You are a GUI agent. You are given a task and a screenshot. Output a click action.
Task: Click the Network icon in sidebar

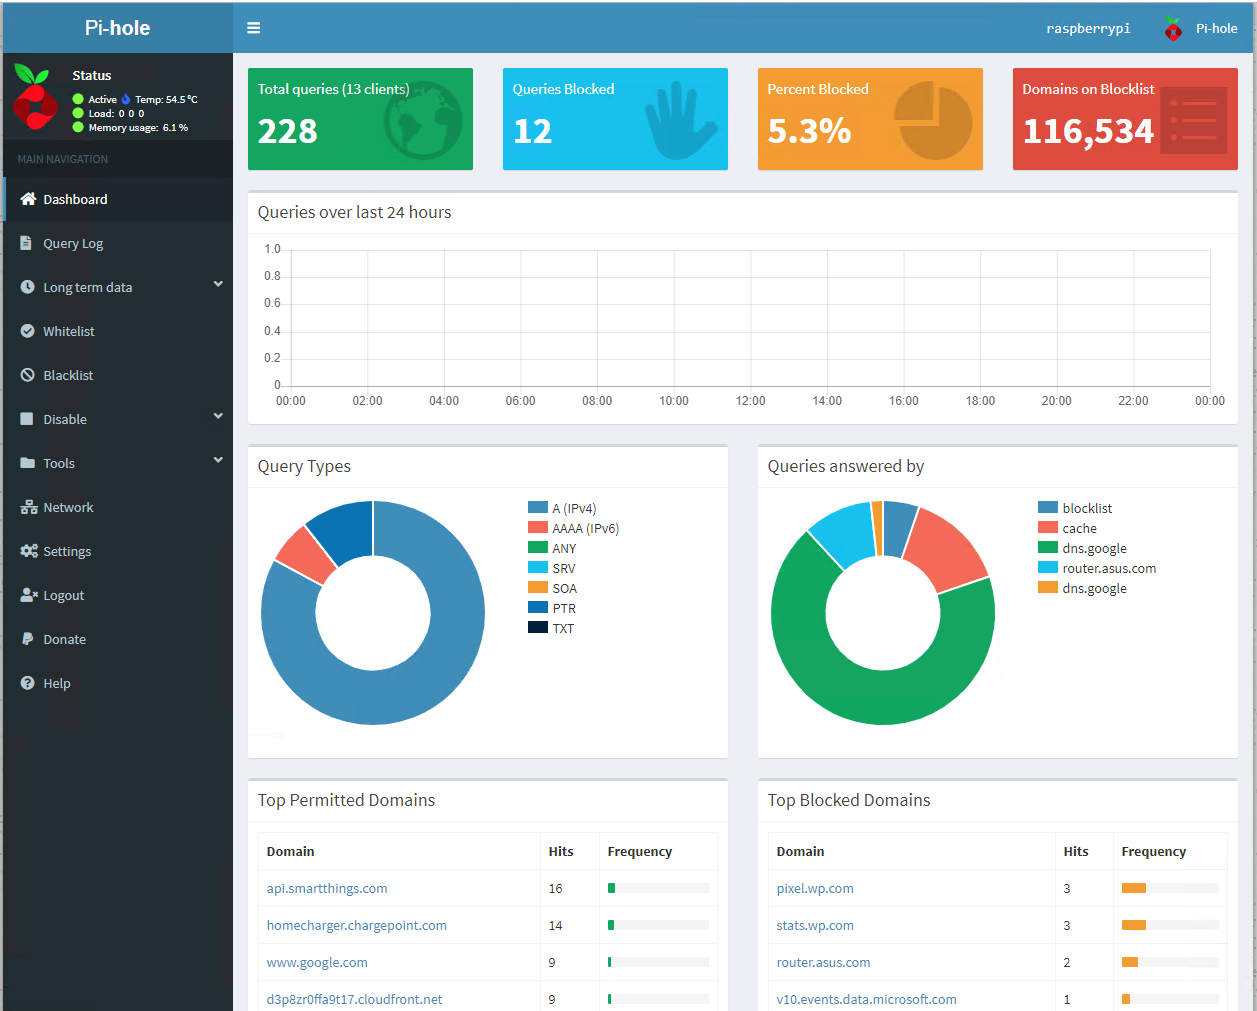tap(28, 507)
